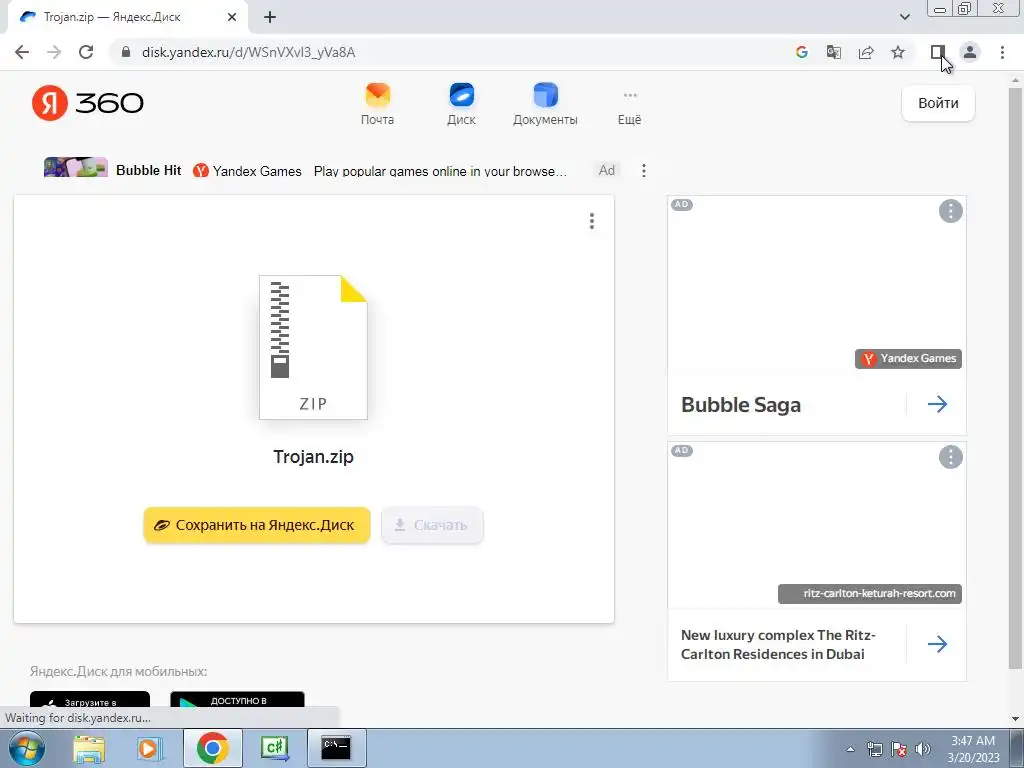
Task: Click the volume speaker tray icon
Action: pos(923,749)
